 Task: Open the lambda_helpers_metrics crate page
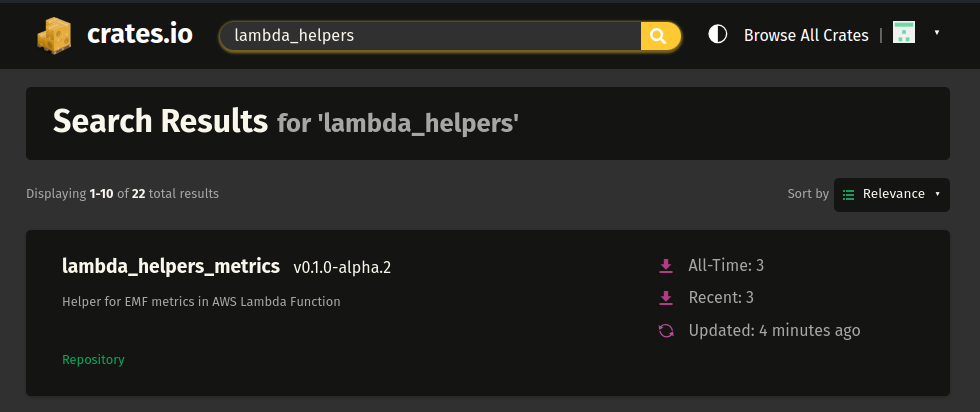click(x=171, y=266)
